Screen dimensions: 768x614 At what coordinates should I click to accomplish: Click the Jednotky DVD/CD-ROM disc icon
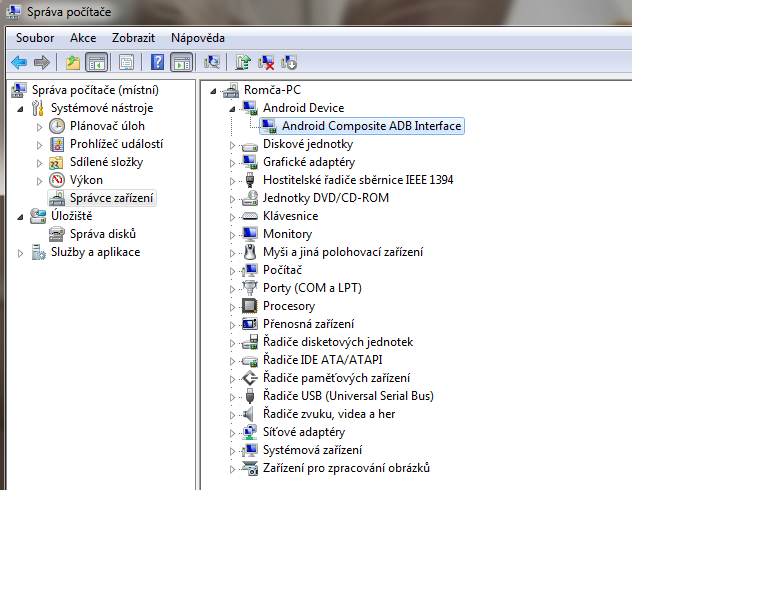(250, 198)
